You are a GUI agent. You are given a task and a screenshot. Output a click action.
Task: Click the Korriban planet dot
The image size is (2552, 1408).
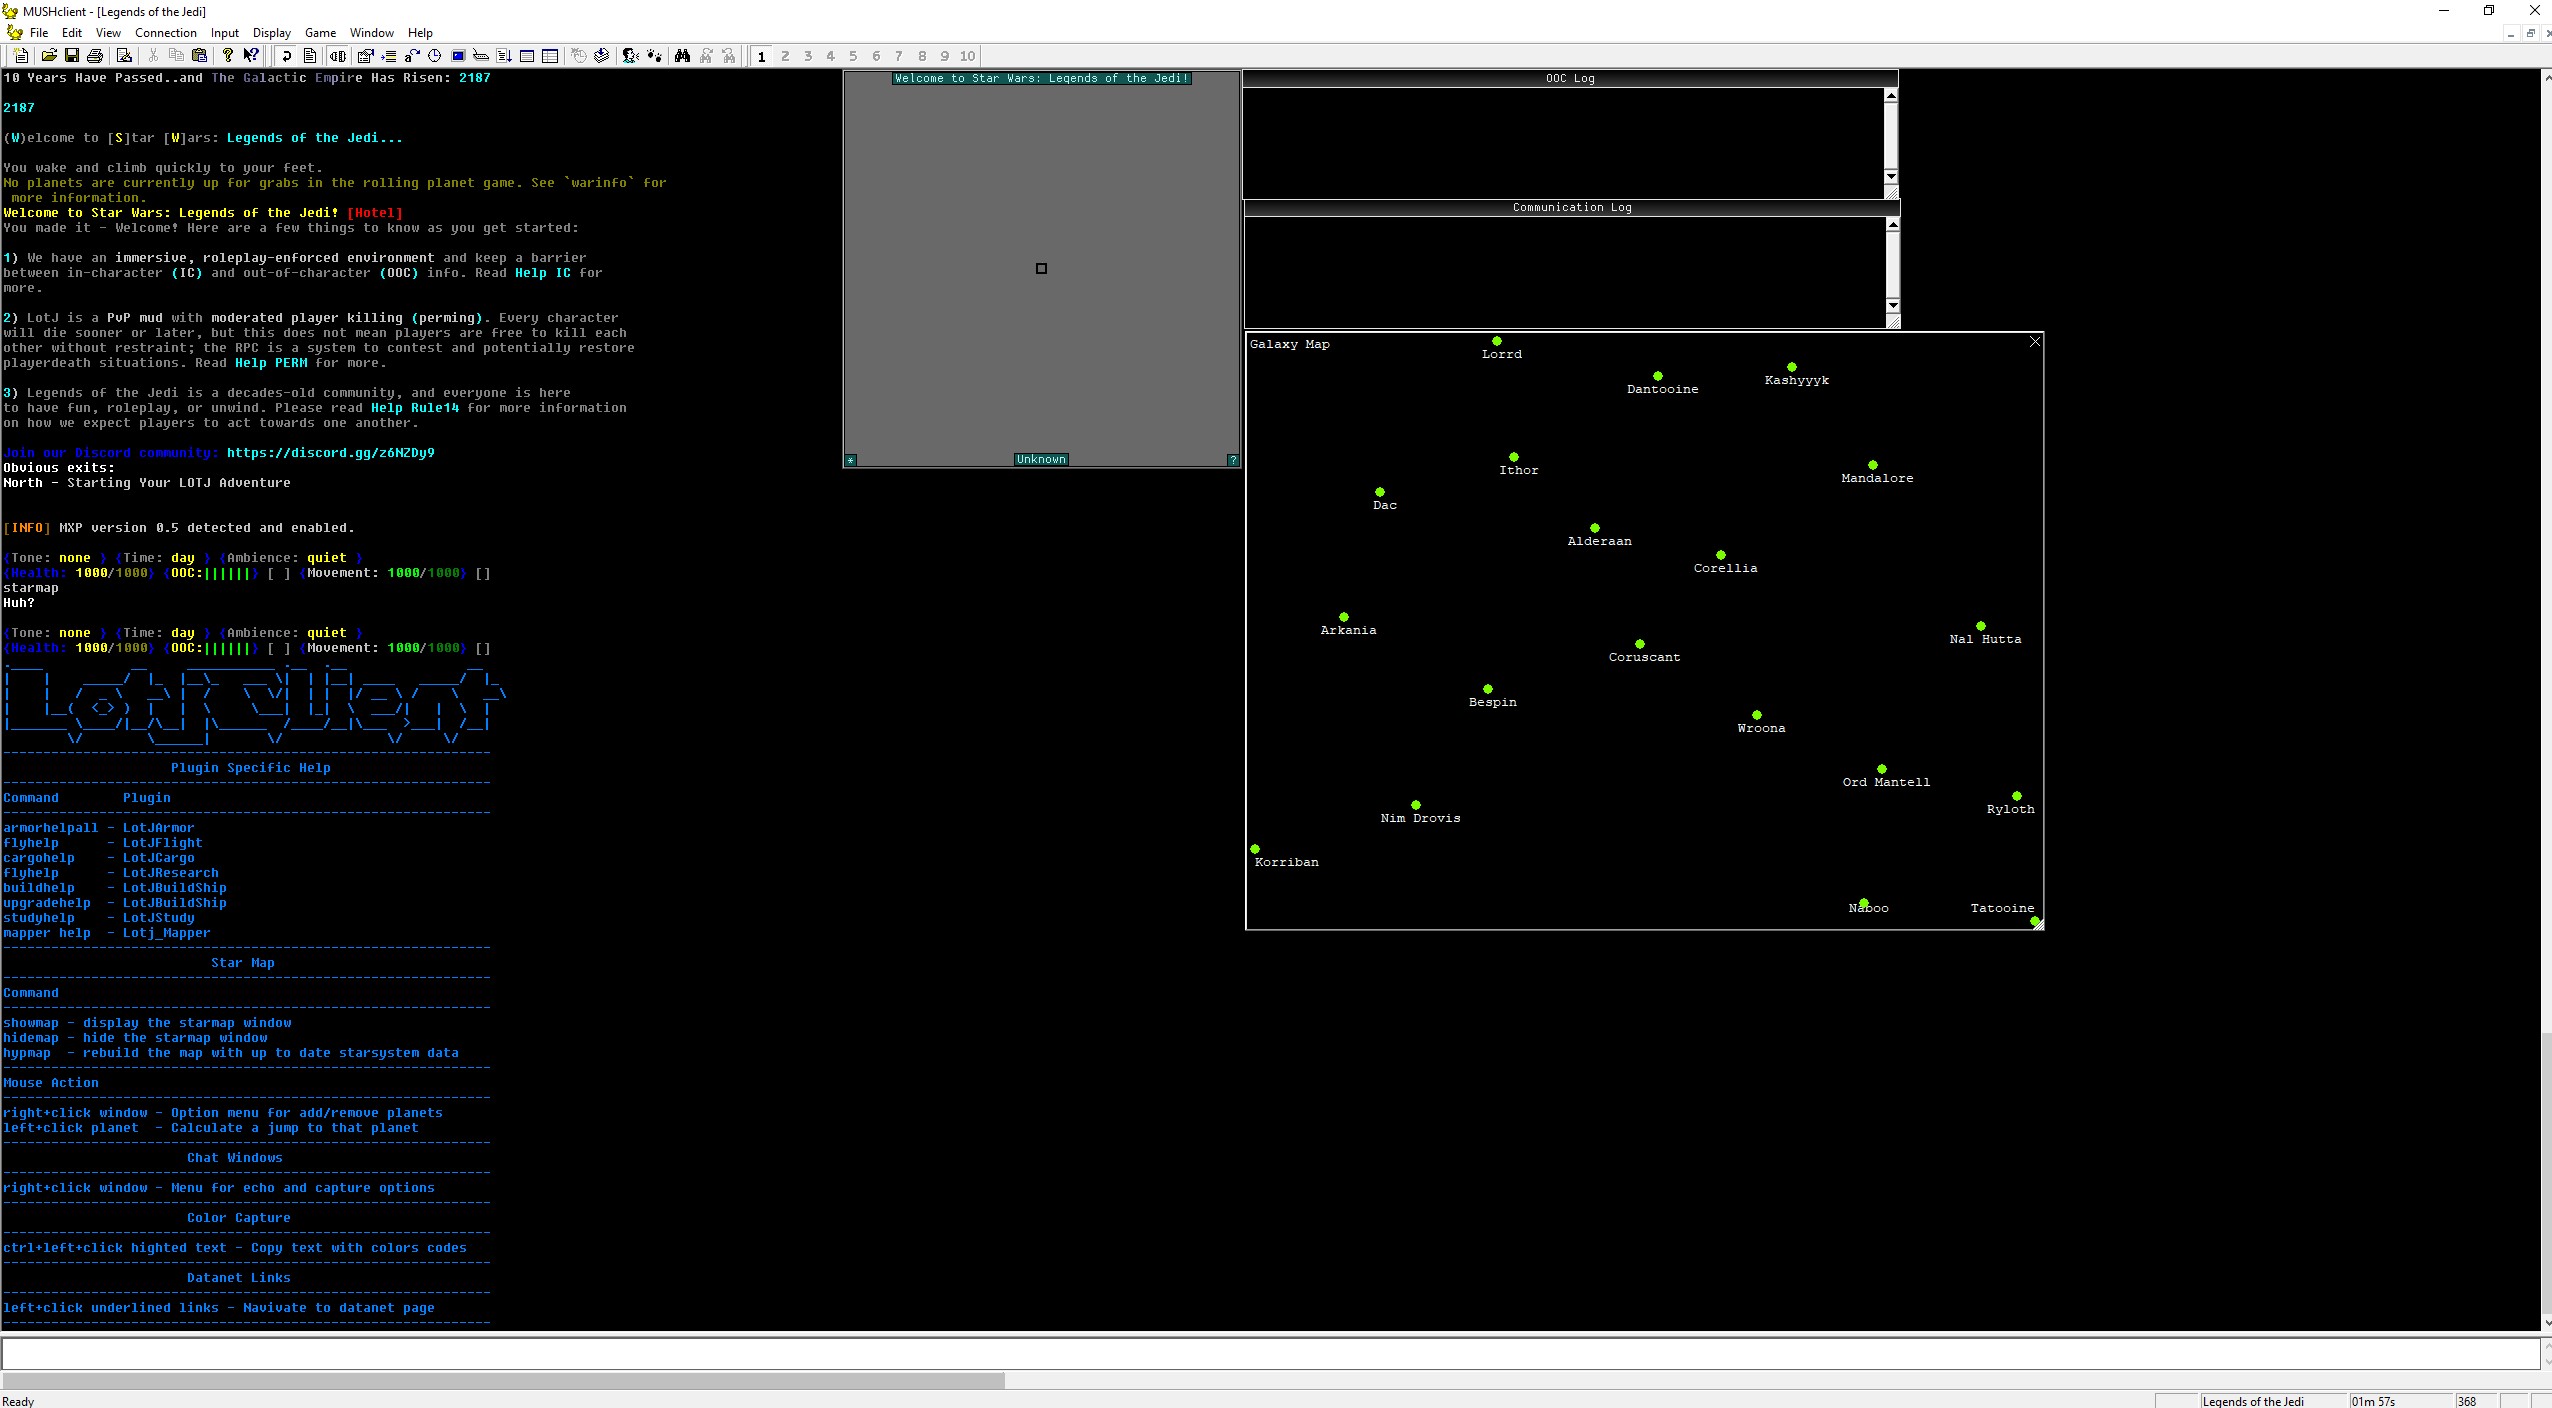coord(1255,849)
